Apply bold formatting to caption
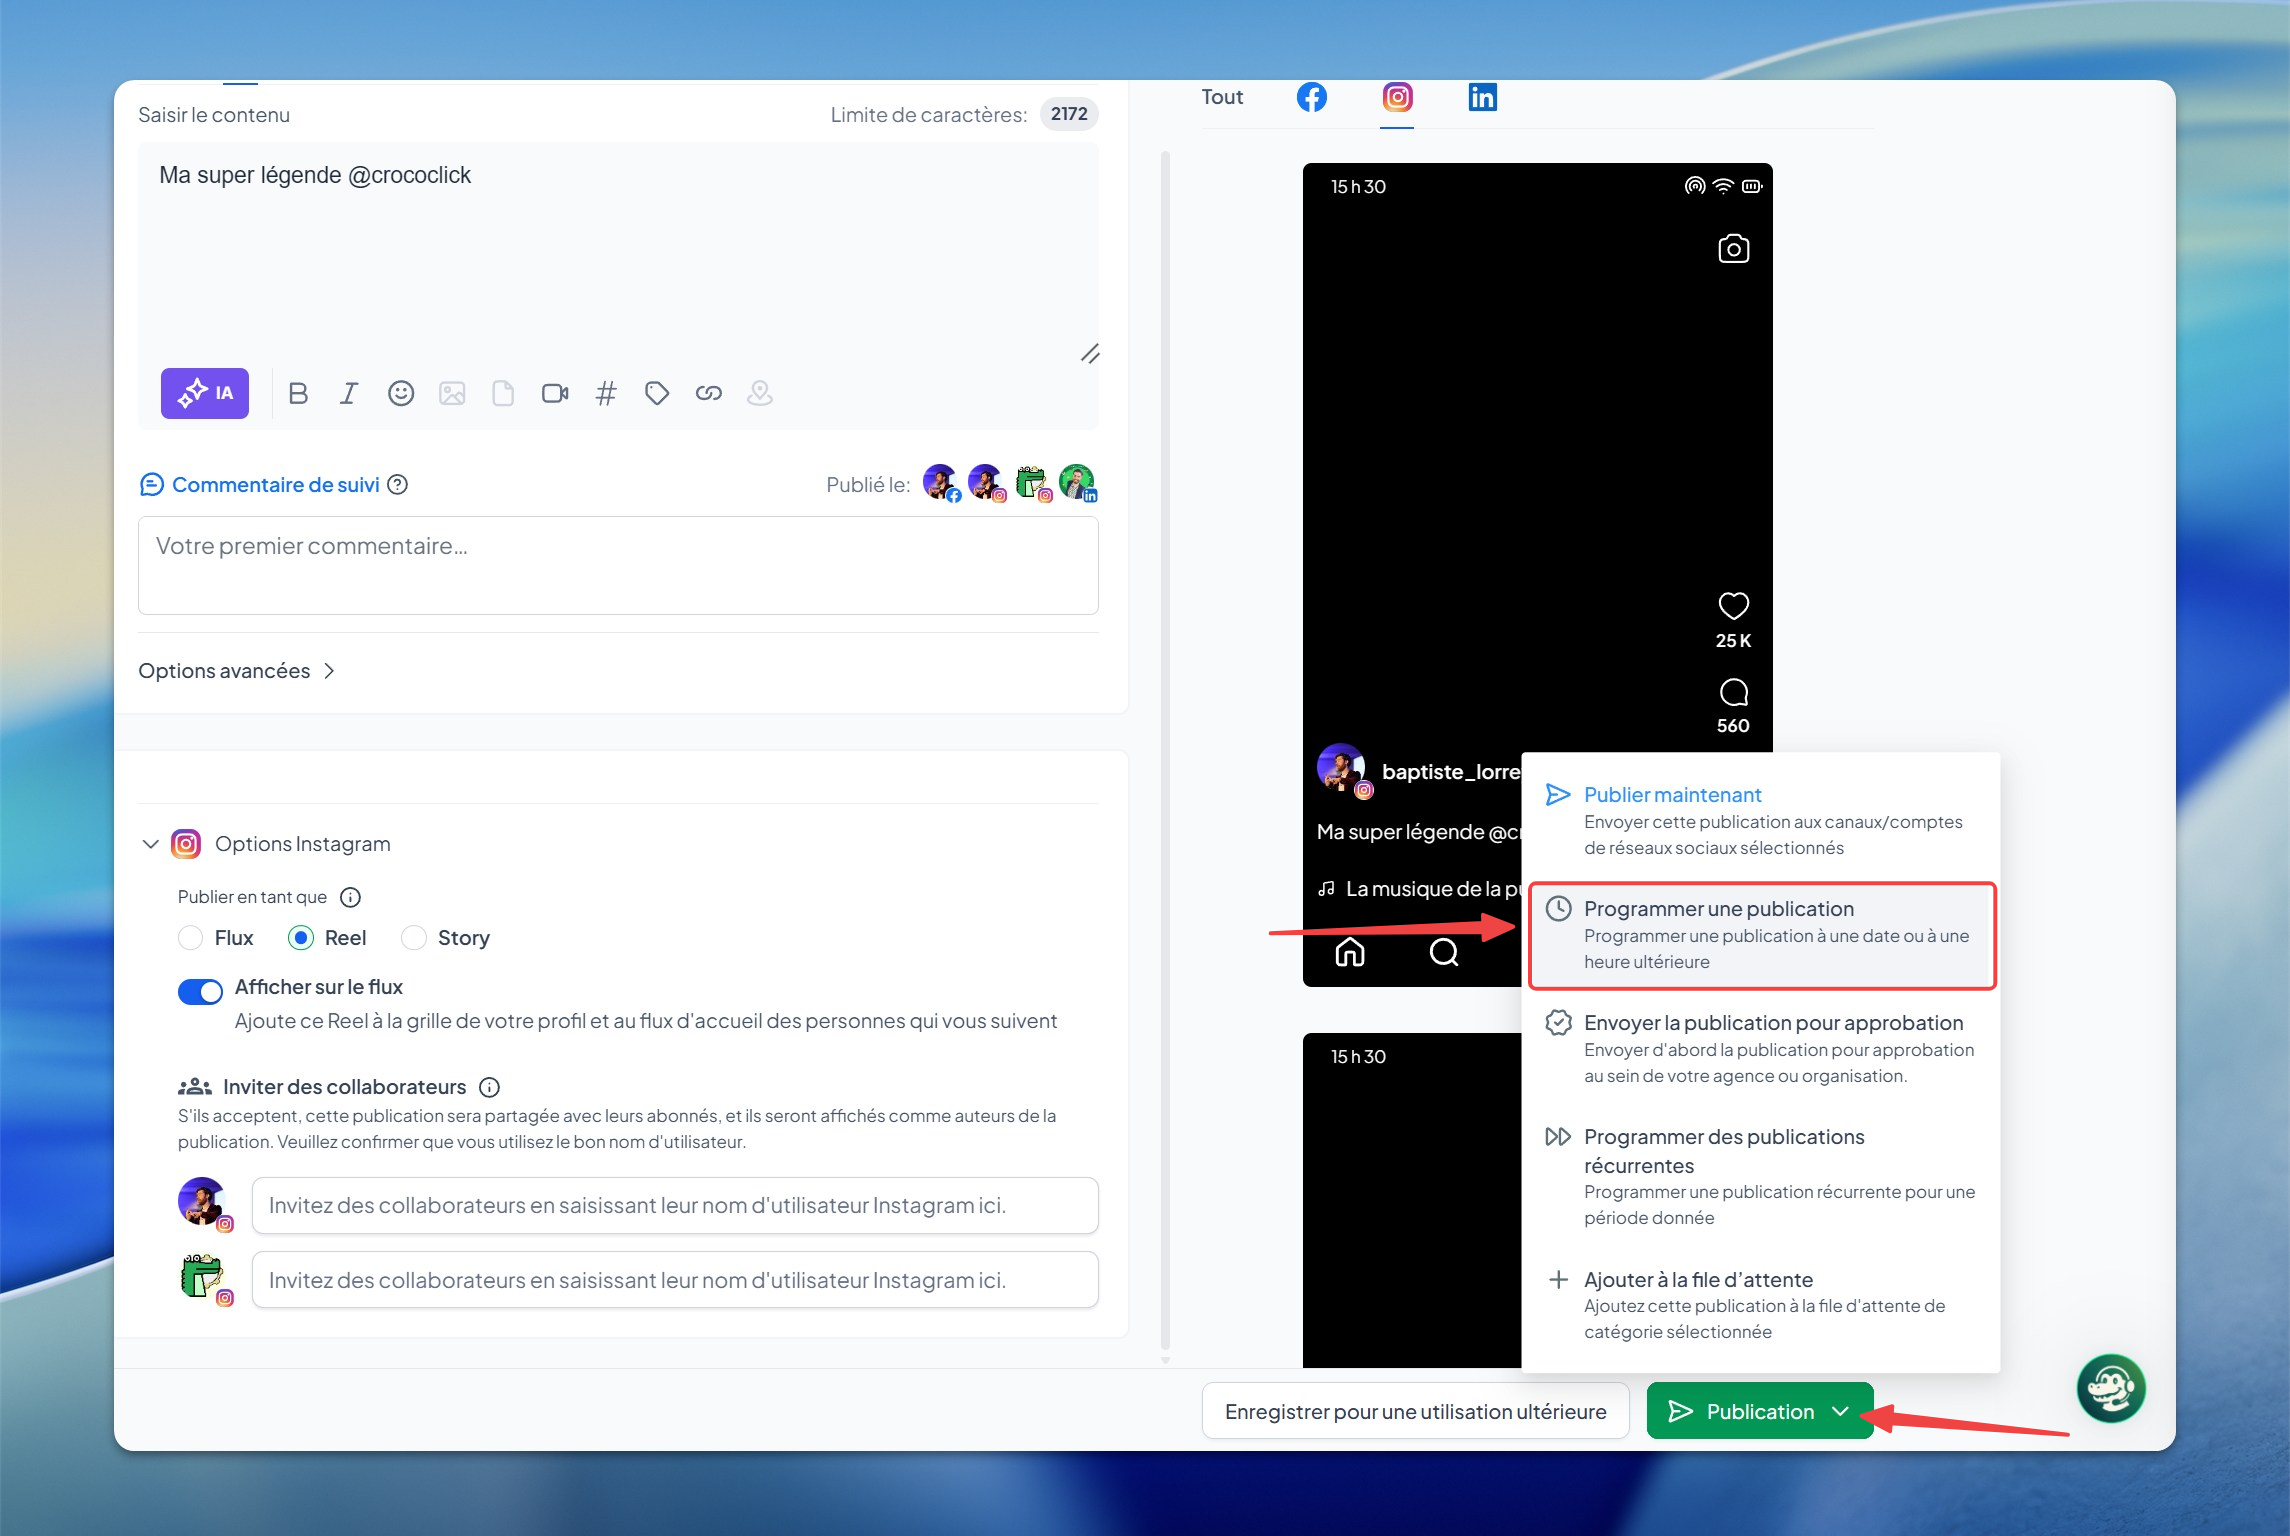Viewport: 2290px width, 1536px height. [x=298, y=393]
